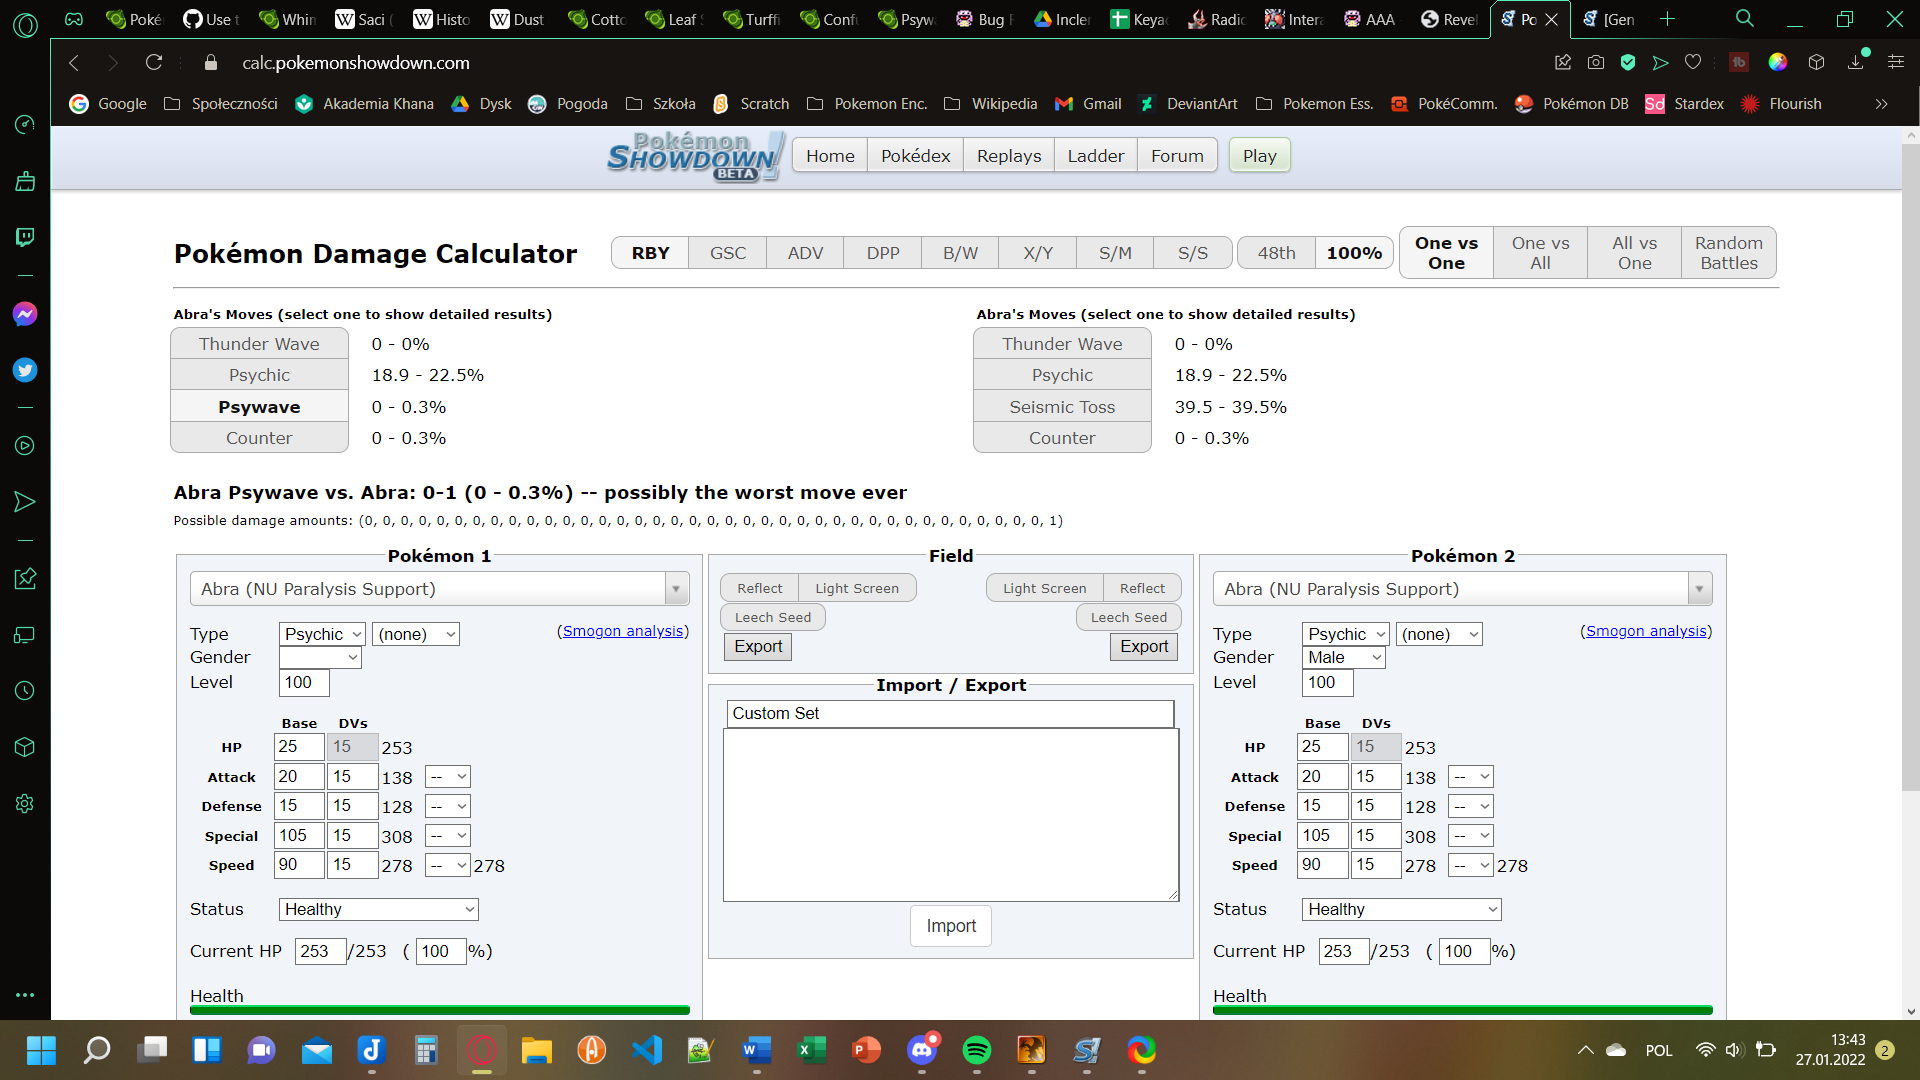
Task: Select Pokémon 2's Seismic Toss move
Action: pyautogui.click(x=1062, y=407)
